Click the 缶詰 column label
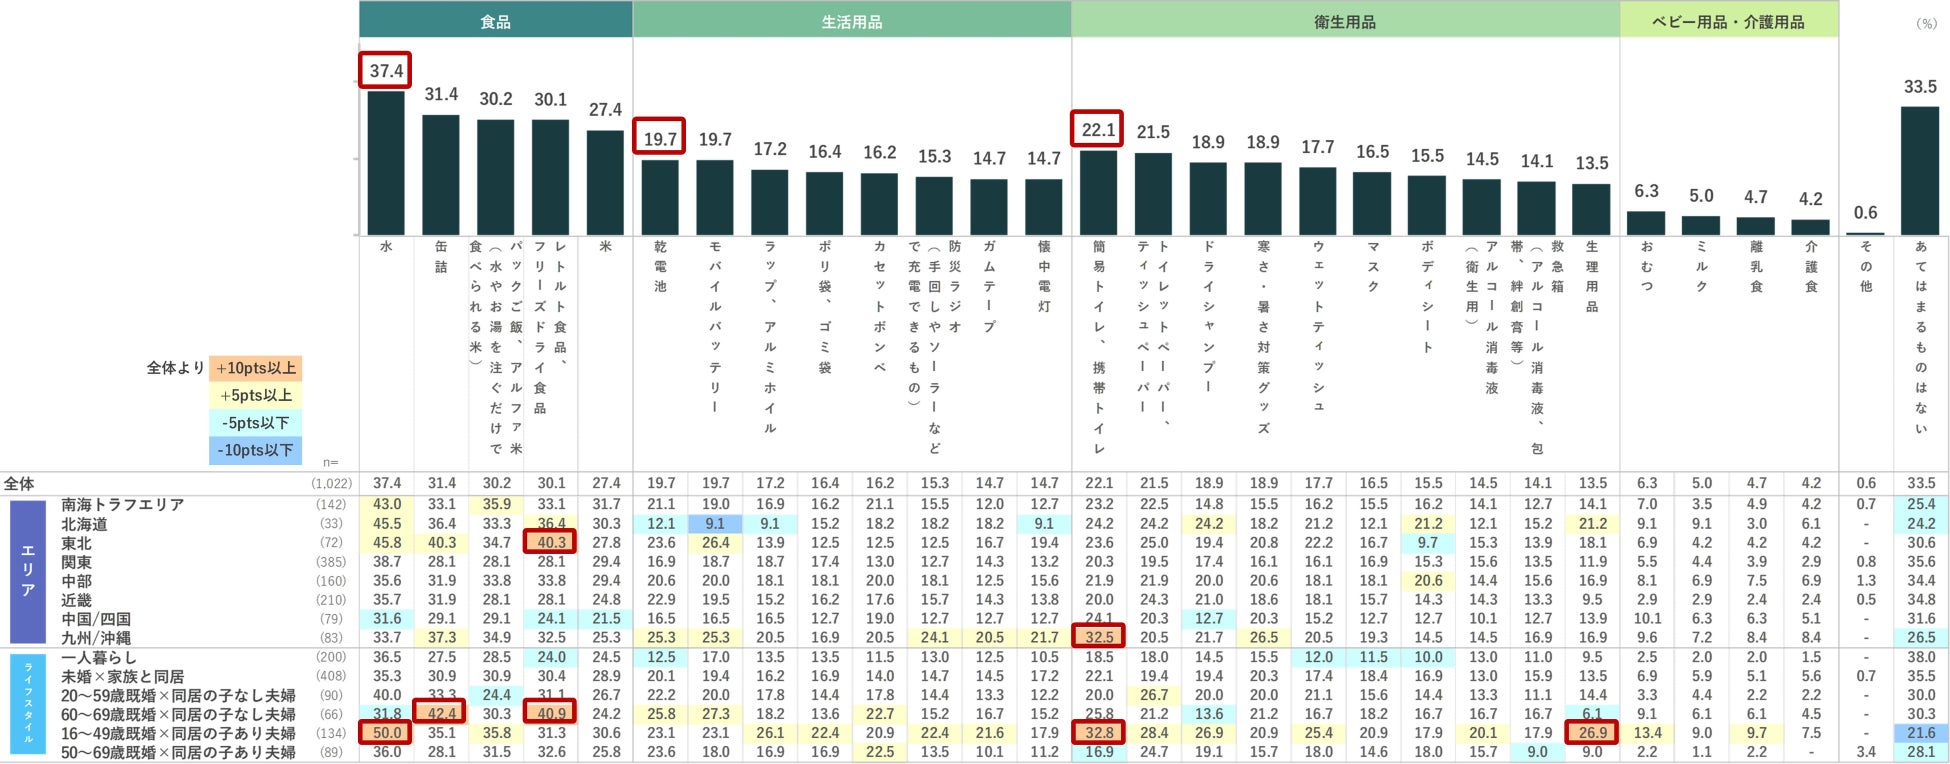 point(441,256)
